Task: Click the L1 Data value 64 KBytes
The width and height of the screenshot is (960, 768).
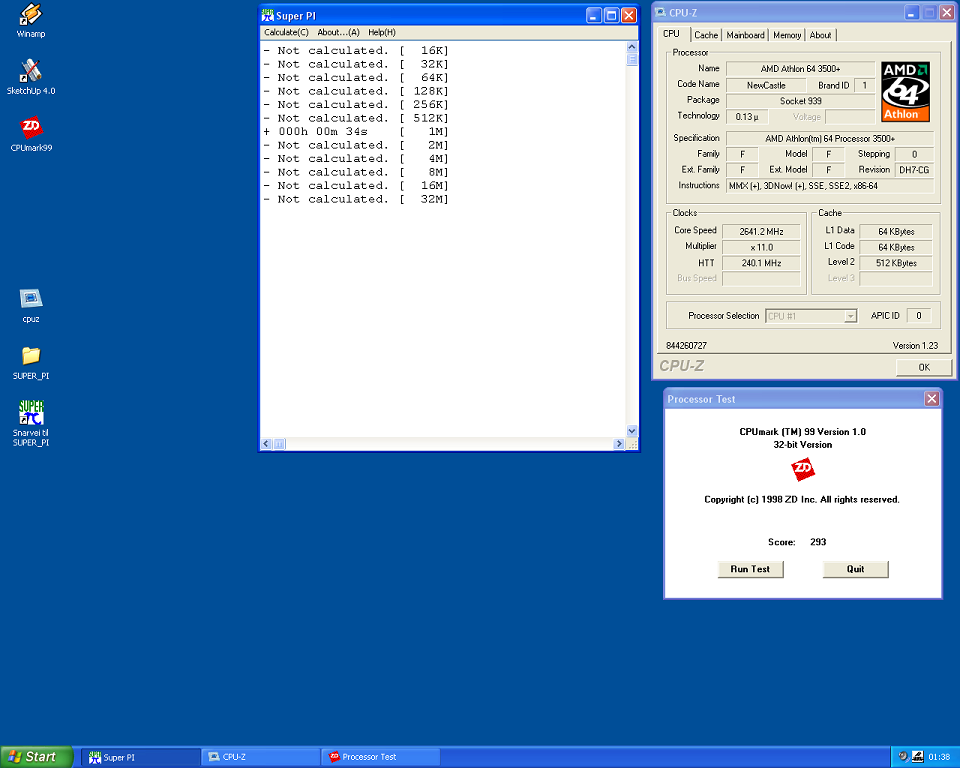Action: [x=896, y=232]
